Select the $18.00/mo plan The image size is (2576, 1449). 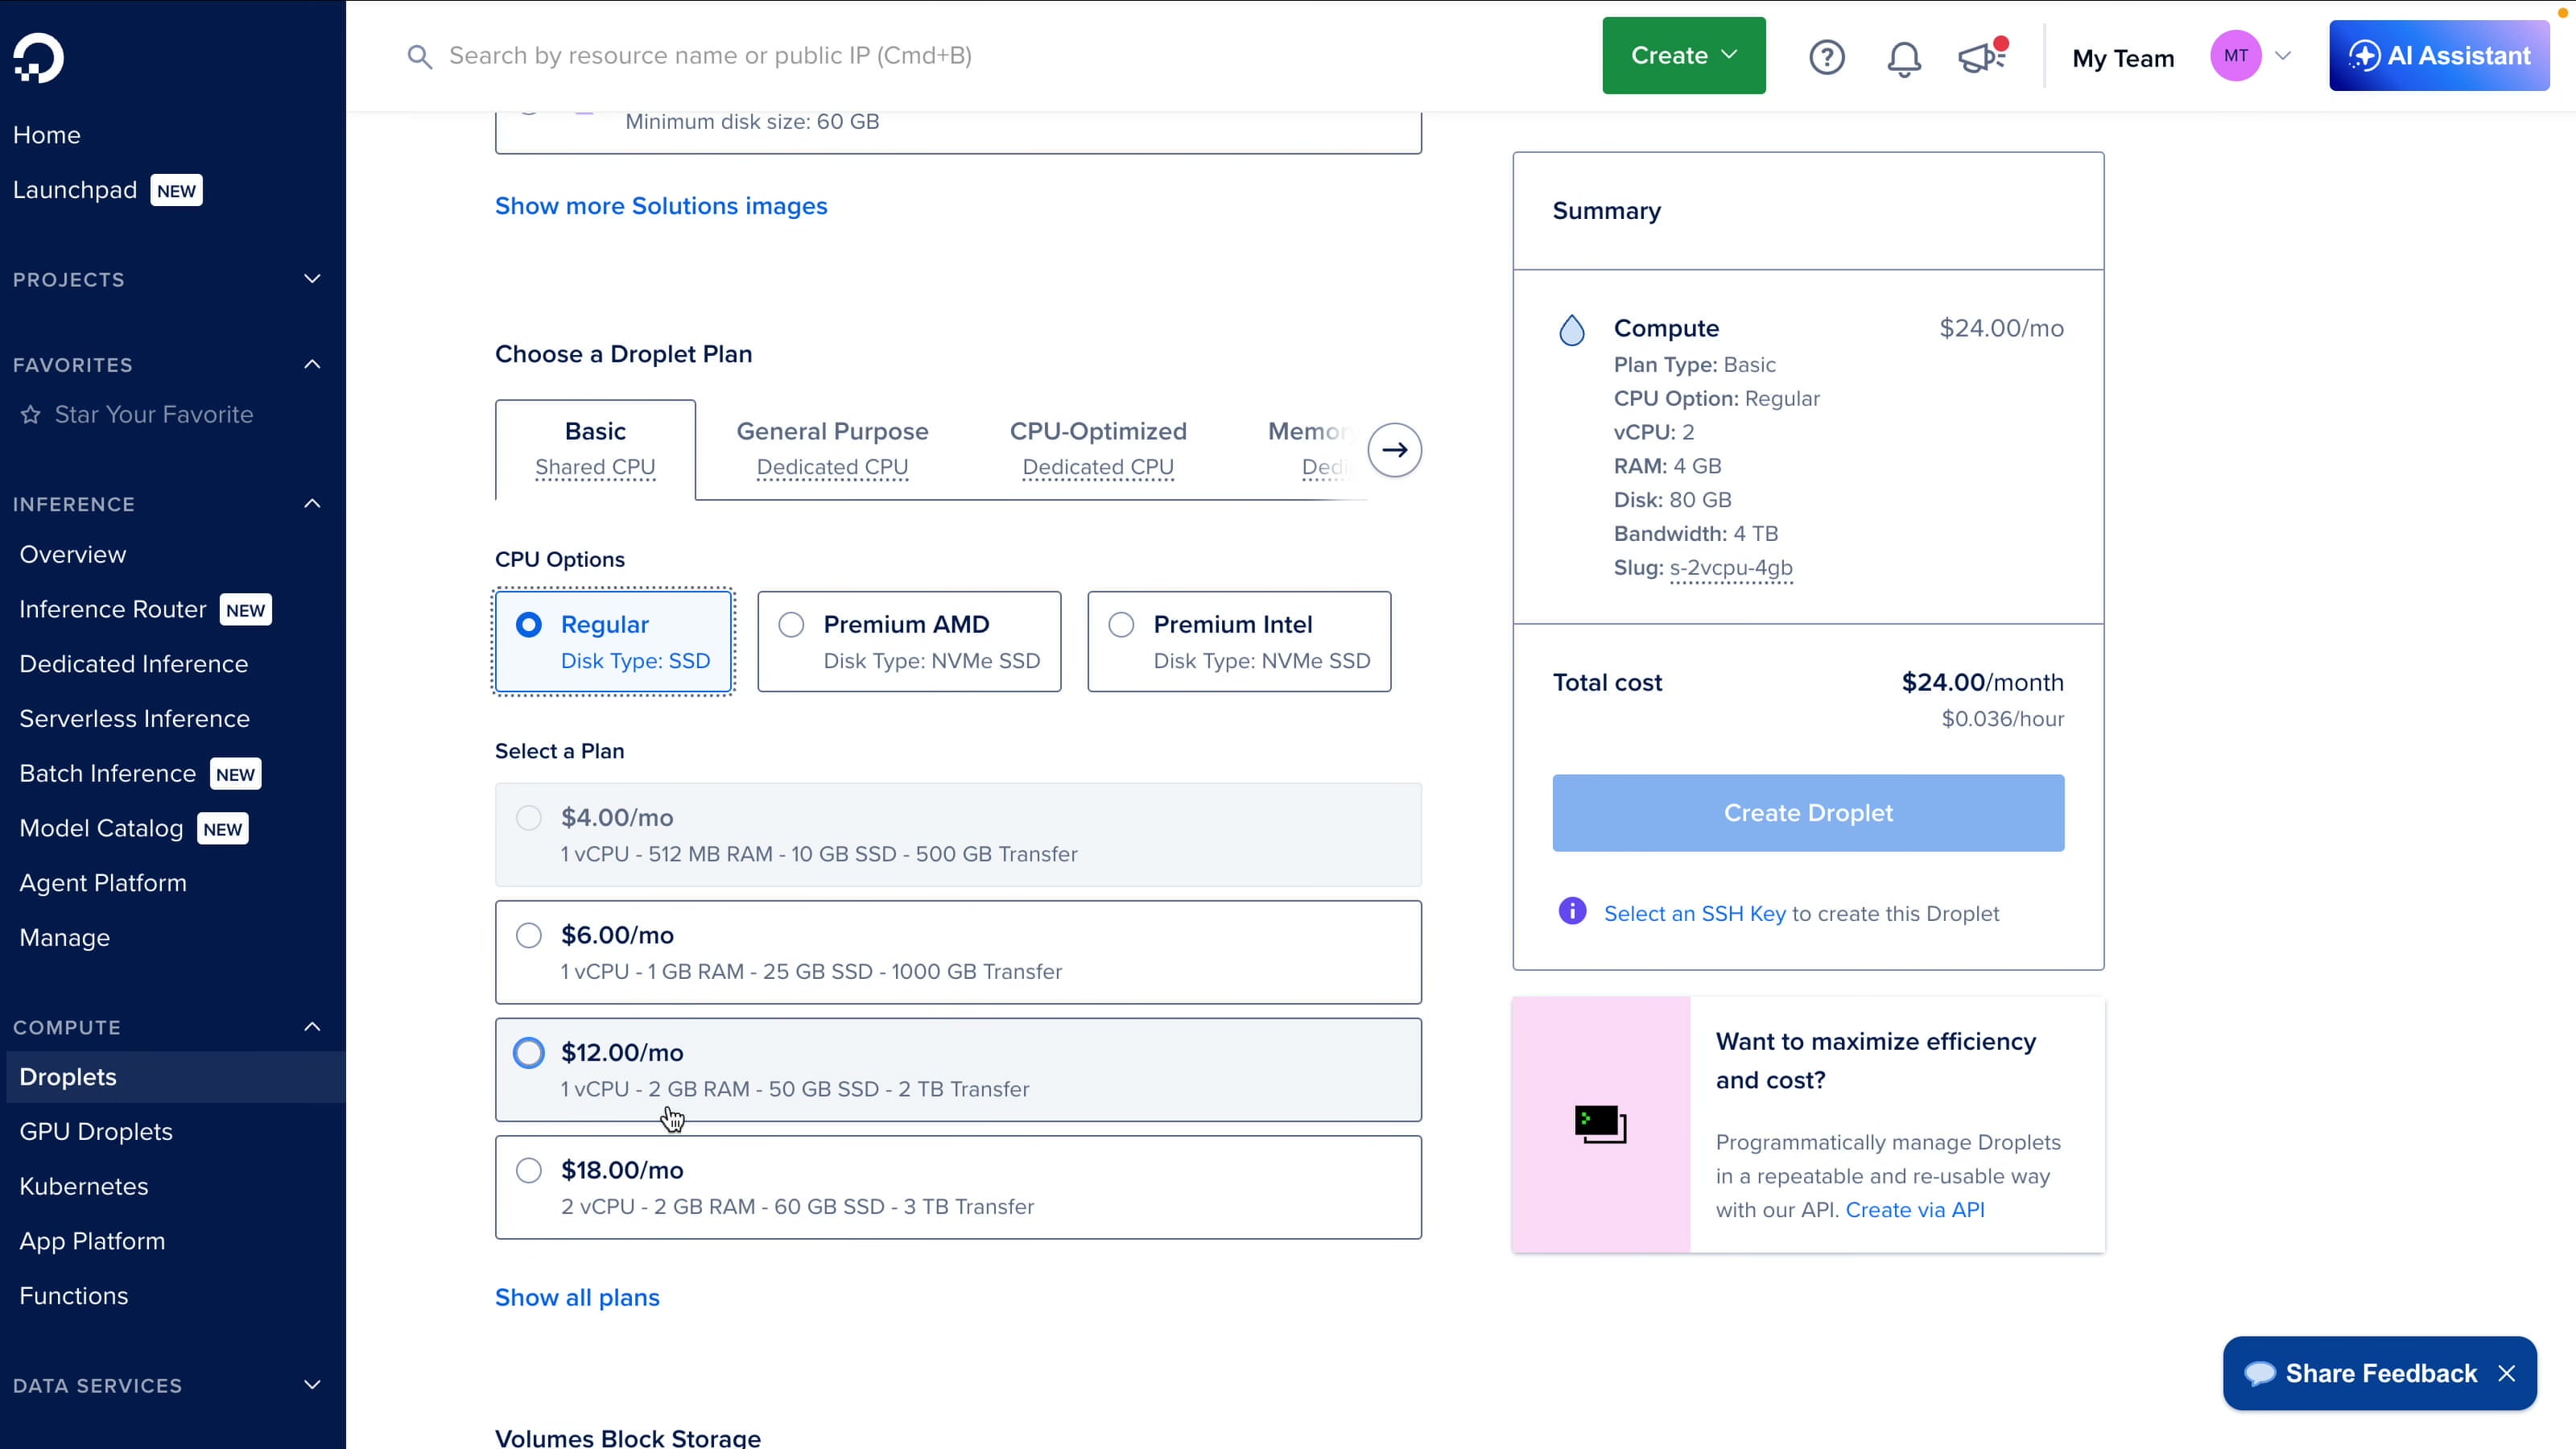click(x=958, y=1187)
